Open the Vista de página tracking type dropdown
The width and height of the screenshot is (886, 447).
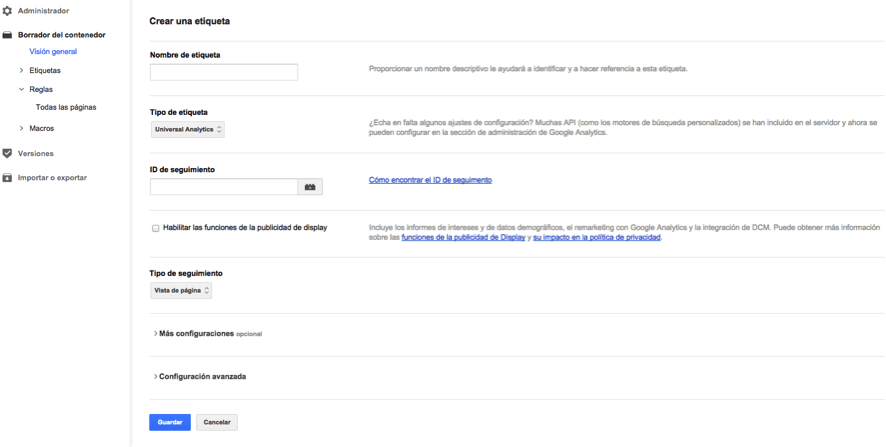[x=181, y=290]
